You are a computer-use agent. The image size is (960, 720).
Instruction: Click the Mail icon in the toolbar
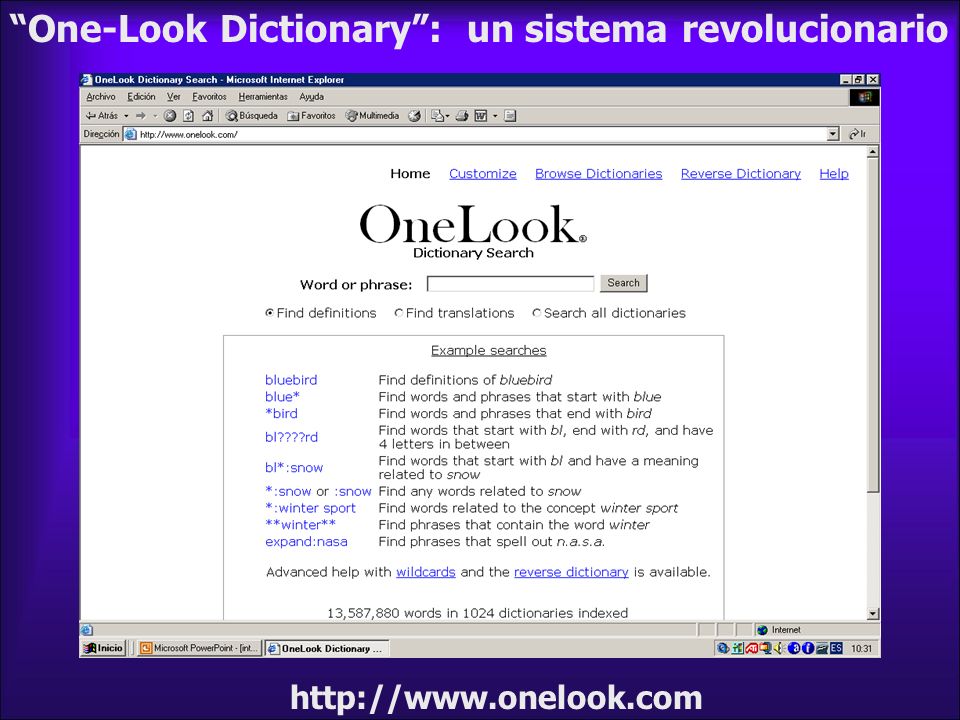(437, 116)
